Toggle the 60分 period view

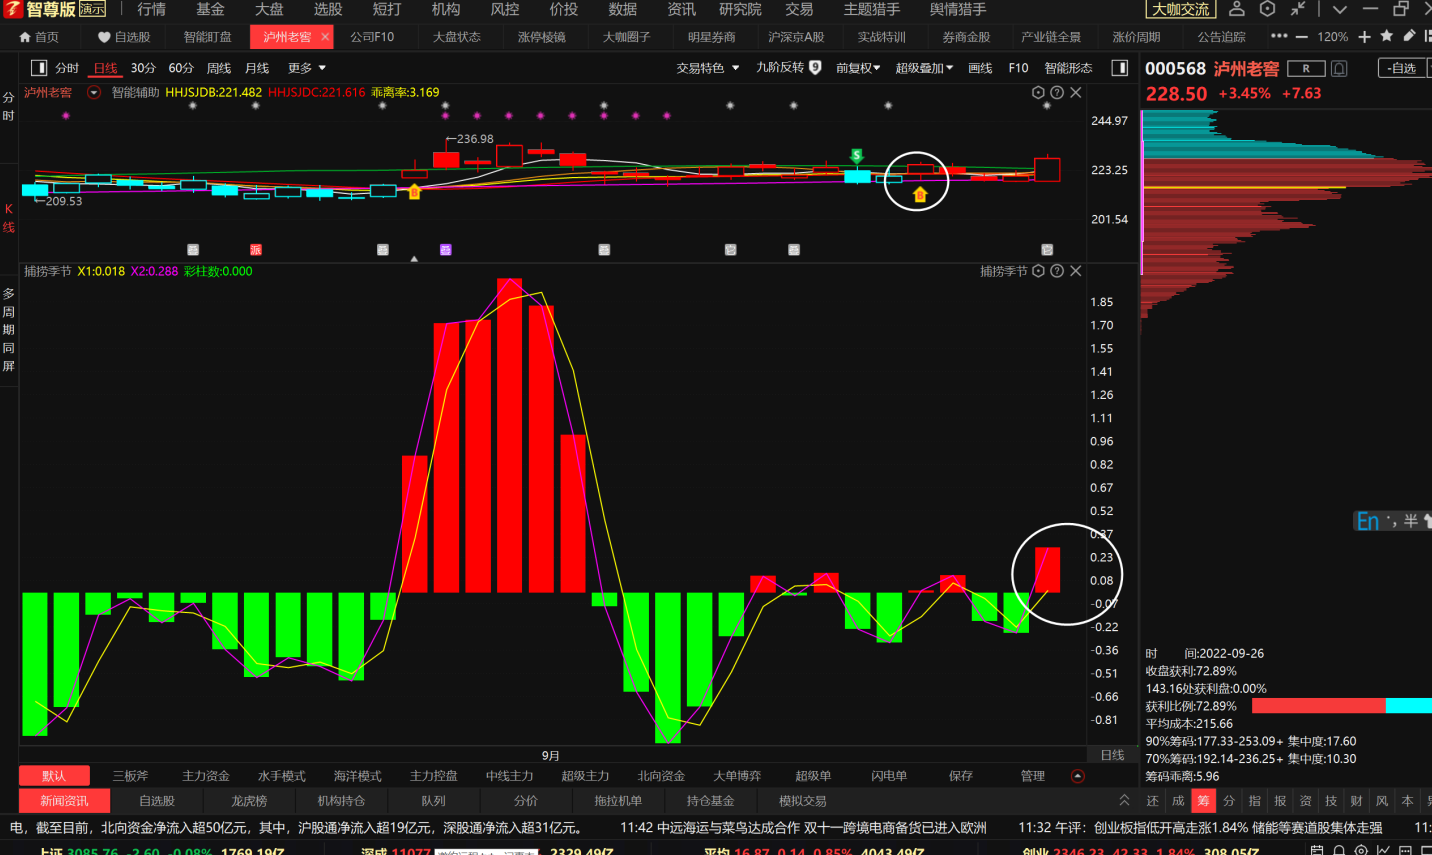point(181,68)
